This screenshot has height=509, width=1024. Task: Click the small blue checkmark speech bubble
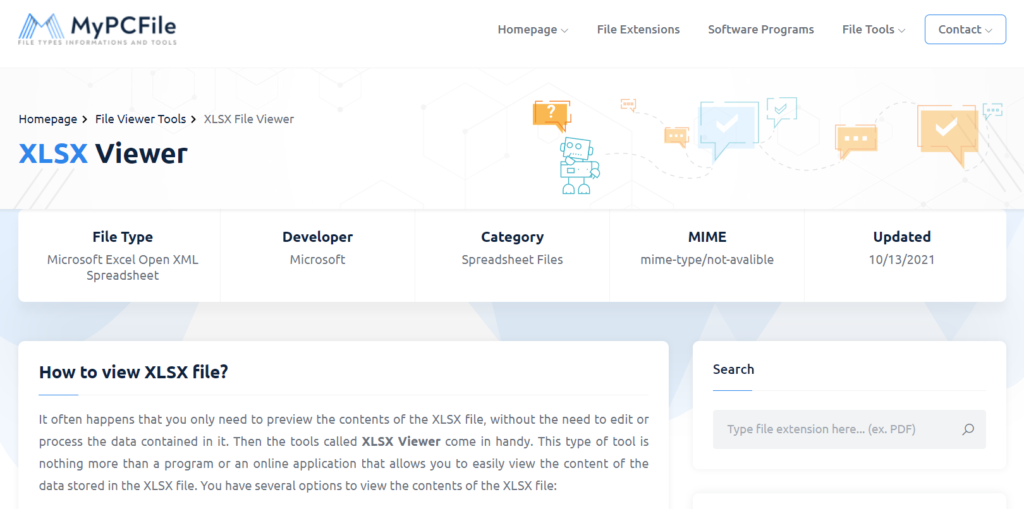point(781,108)
